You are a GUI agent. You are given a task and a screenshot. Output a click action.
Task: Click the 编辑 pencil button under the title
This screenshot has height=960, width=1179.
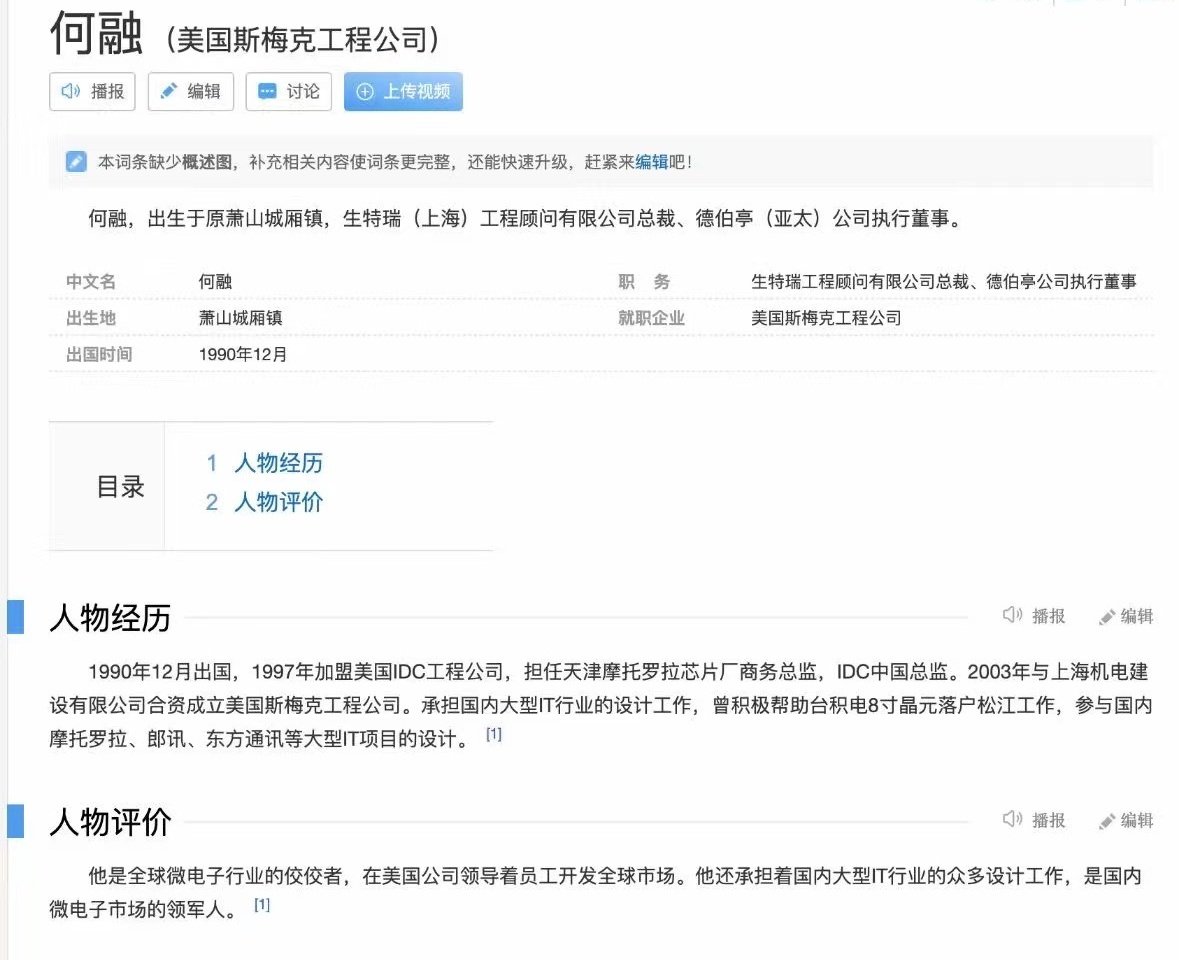point(191,91)
